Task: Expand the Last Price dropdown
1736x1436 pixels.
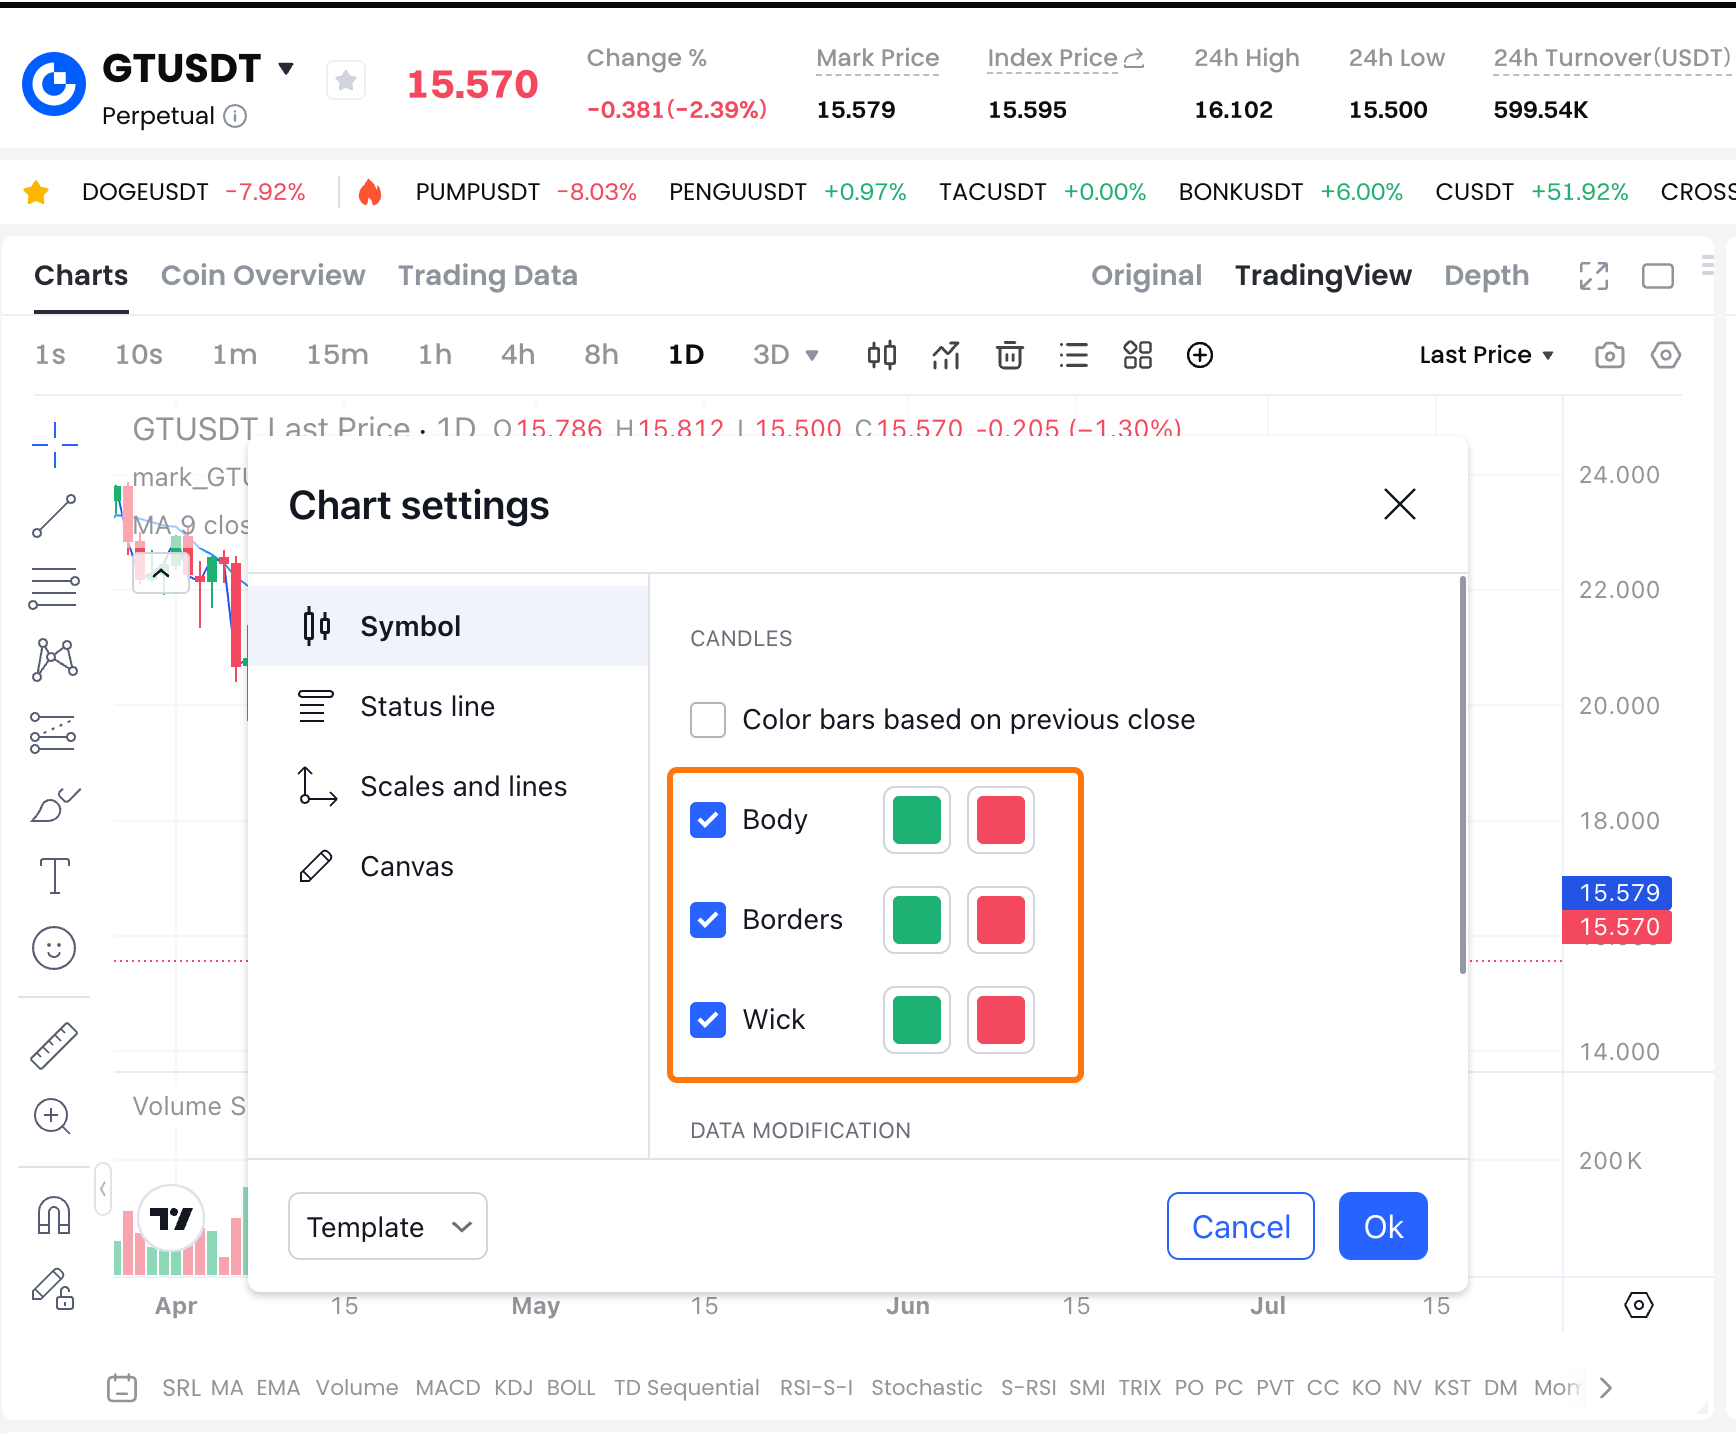Action: 1486,355
